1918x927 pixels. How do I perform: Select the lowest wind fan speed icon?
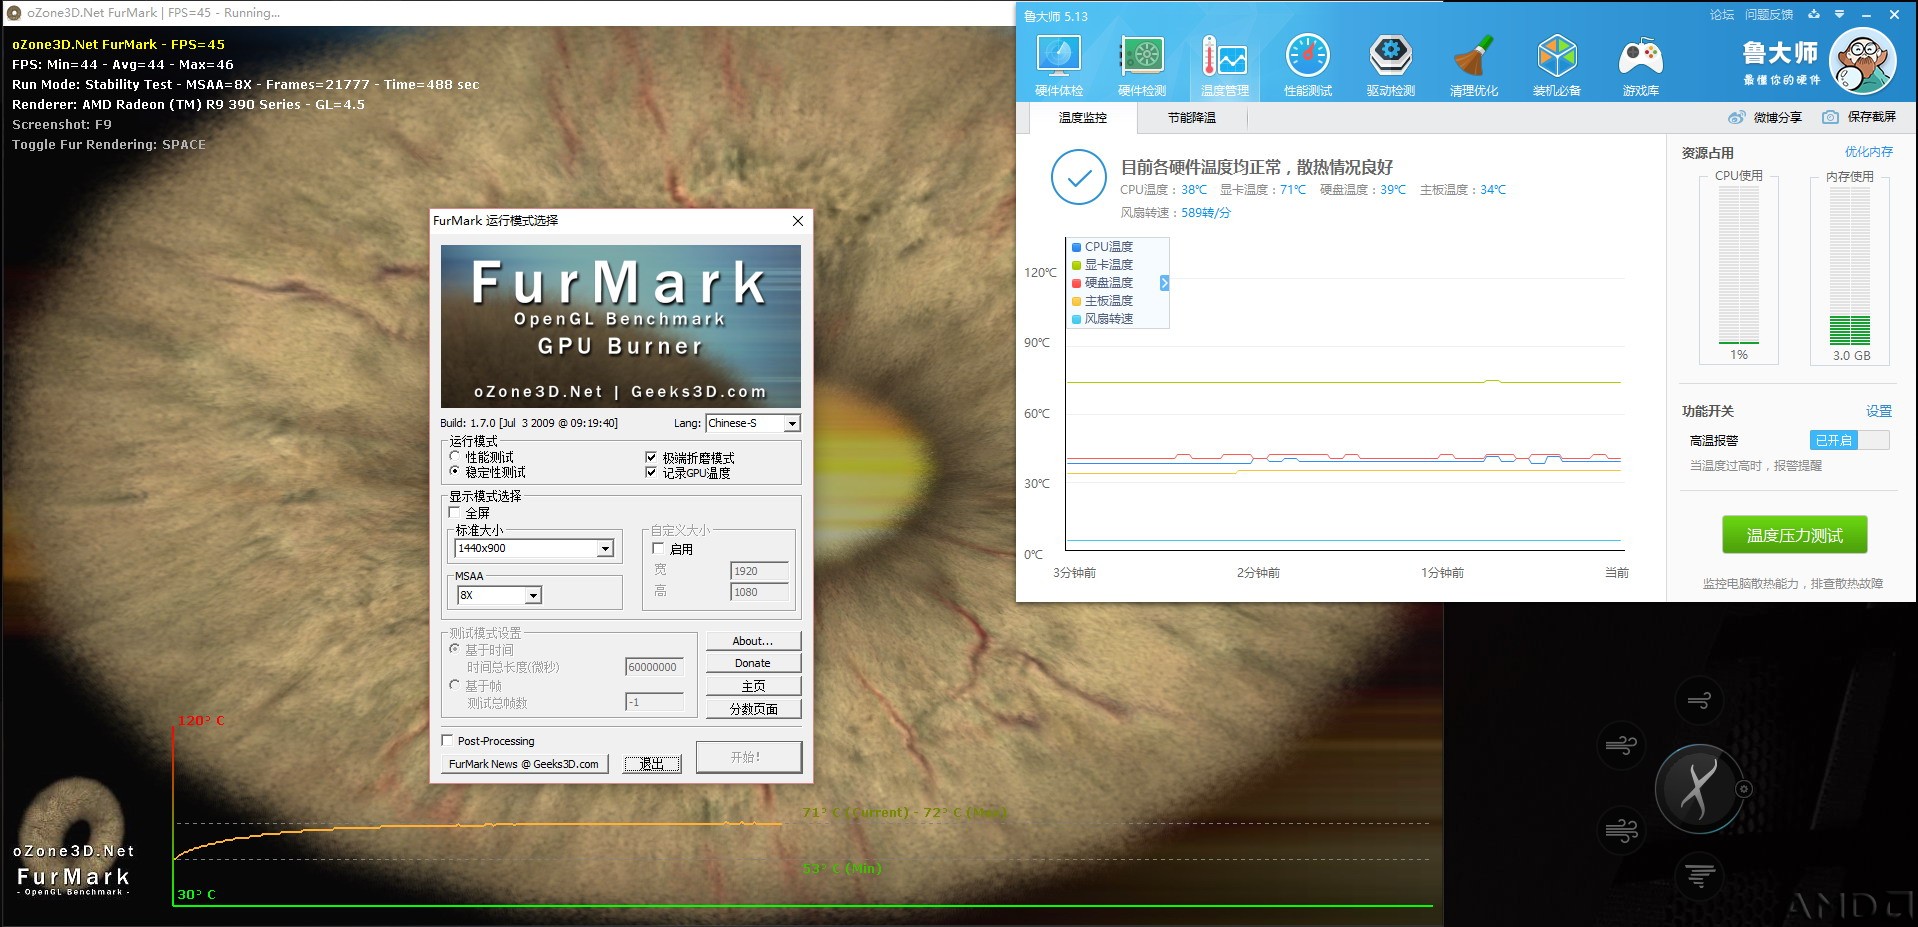click(x=1699, y=701)
